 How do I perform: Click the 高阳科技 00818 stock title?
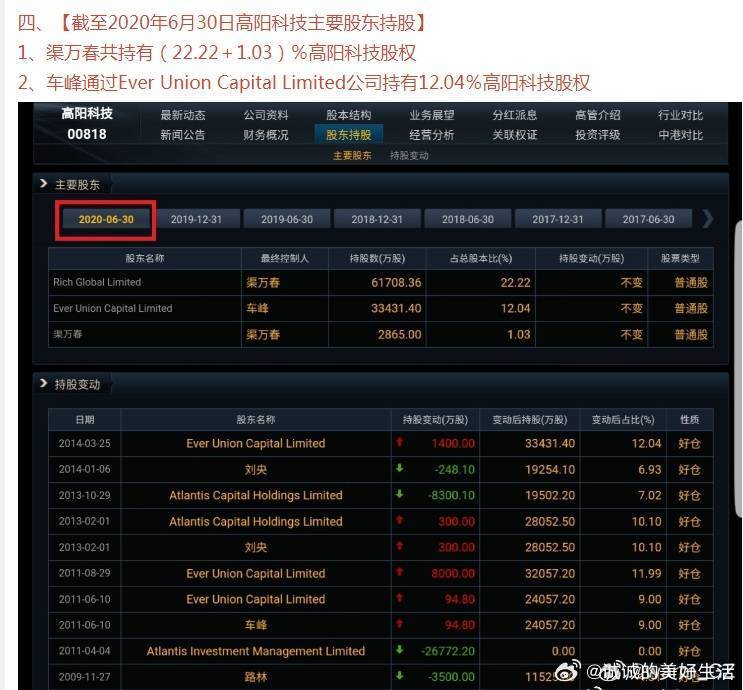[x=87, y=124]
